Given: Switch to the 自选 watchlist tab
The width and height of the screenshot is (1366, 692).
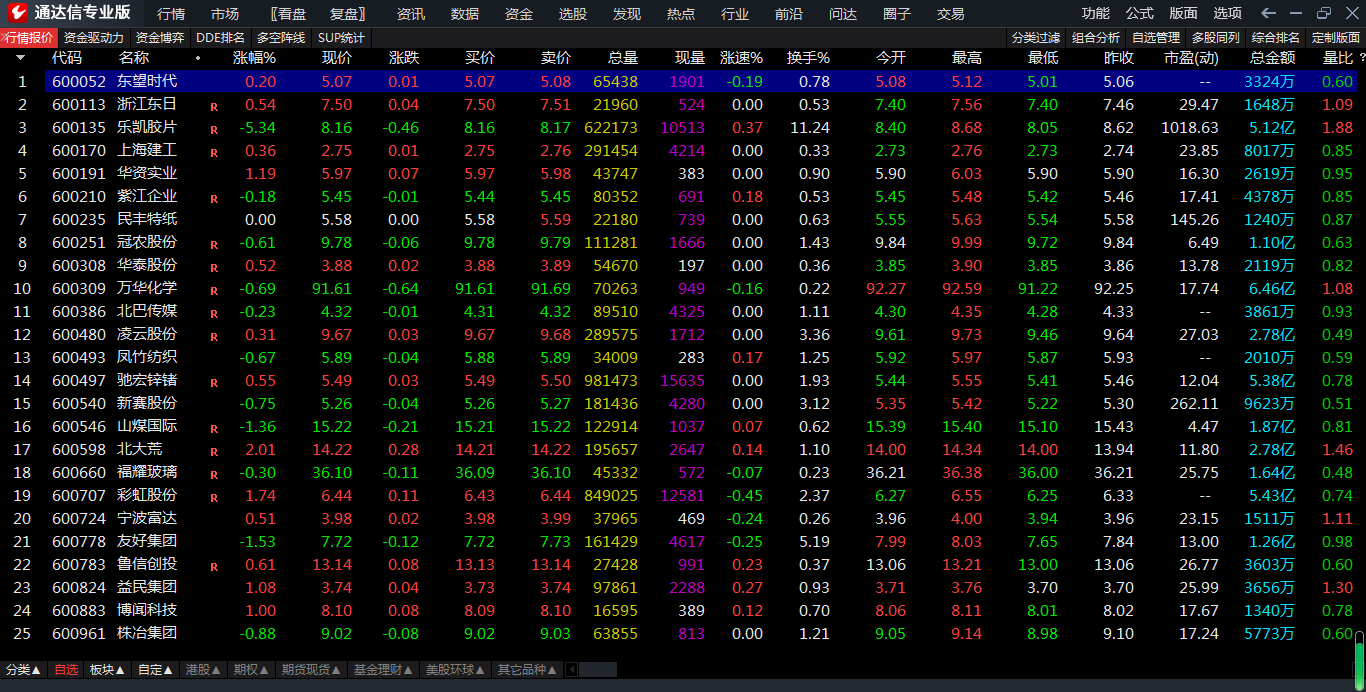Looking at the screenshot, I should coord(66,670).
